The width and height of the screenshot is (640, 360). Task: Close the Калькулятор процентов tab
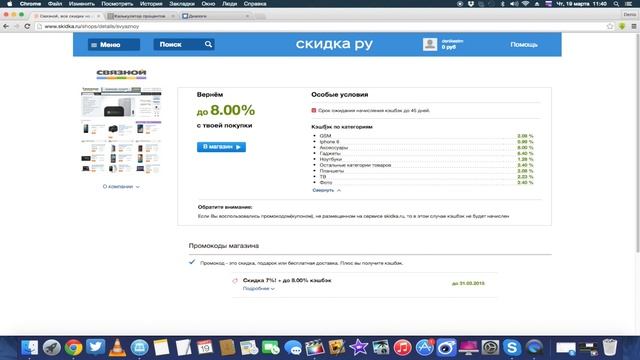(x=173, y=16)
